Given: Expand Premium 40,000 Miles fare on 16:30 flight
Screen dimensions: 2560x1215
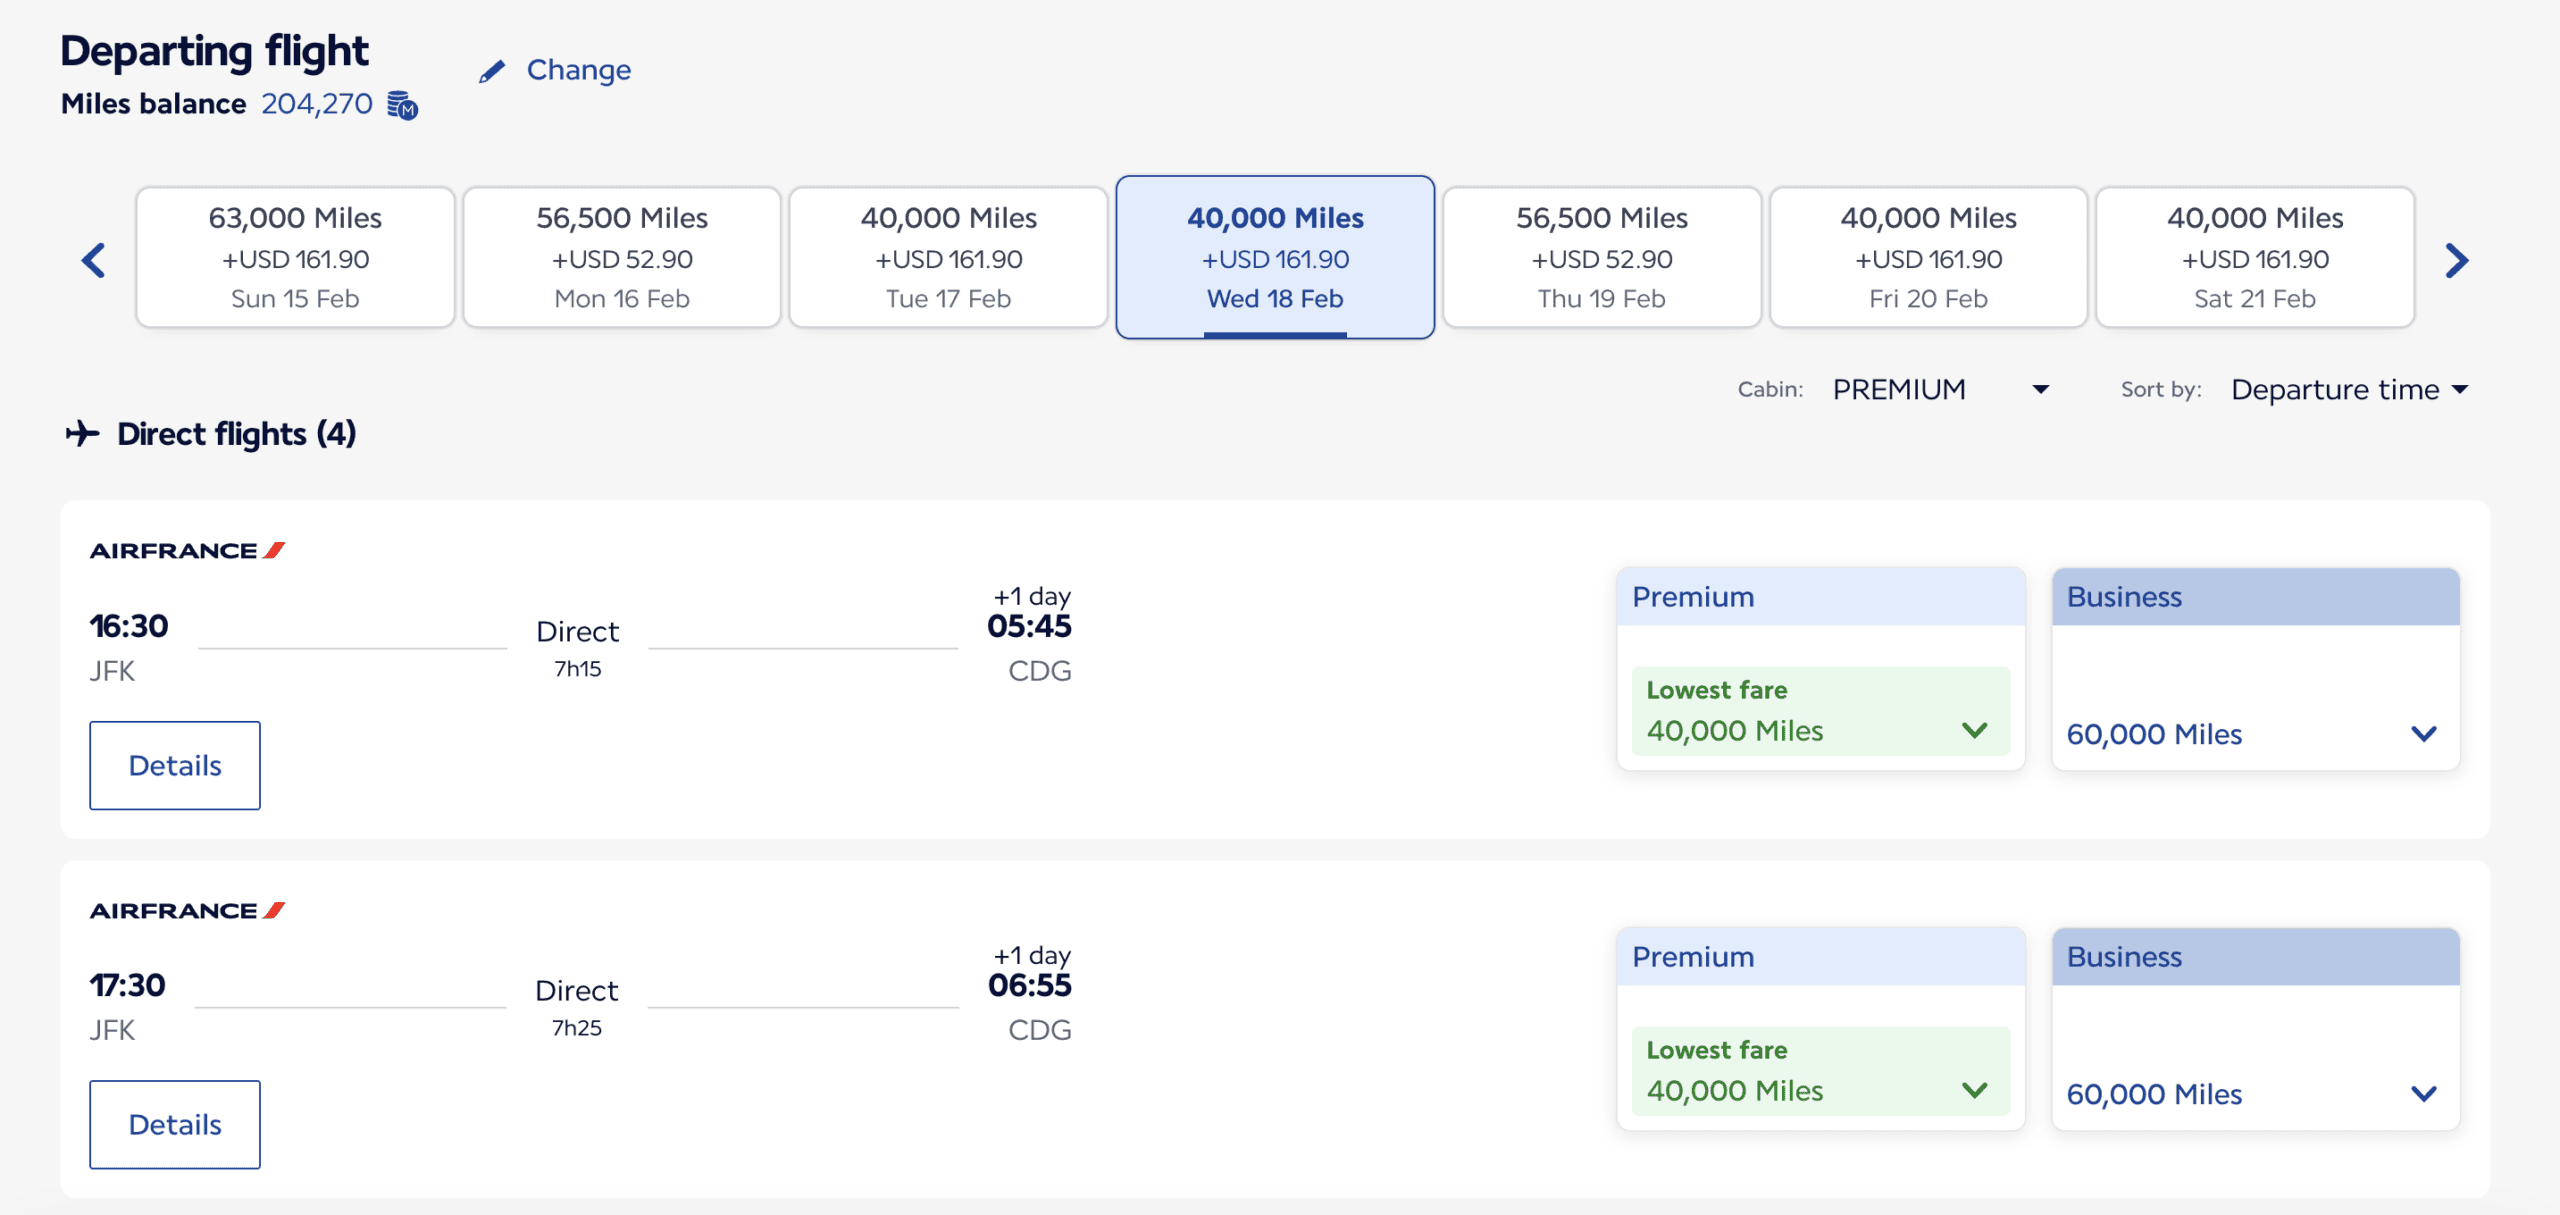Looking at the screenshot, I should [x=1975, y=730].
